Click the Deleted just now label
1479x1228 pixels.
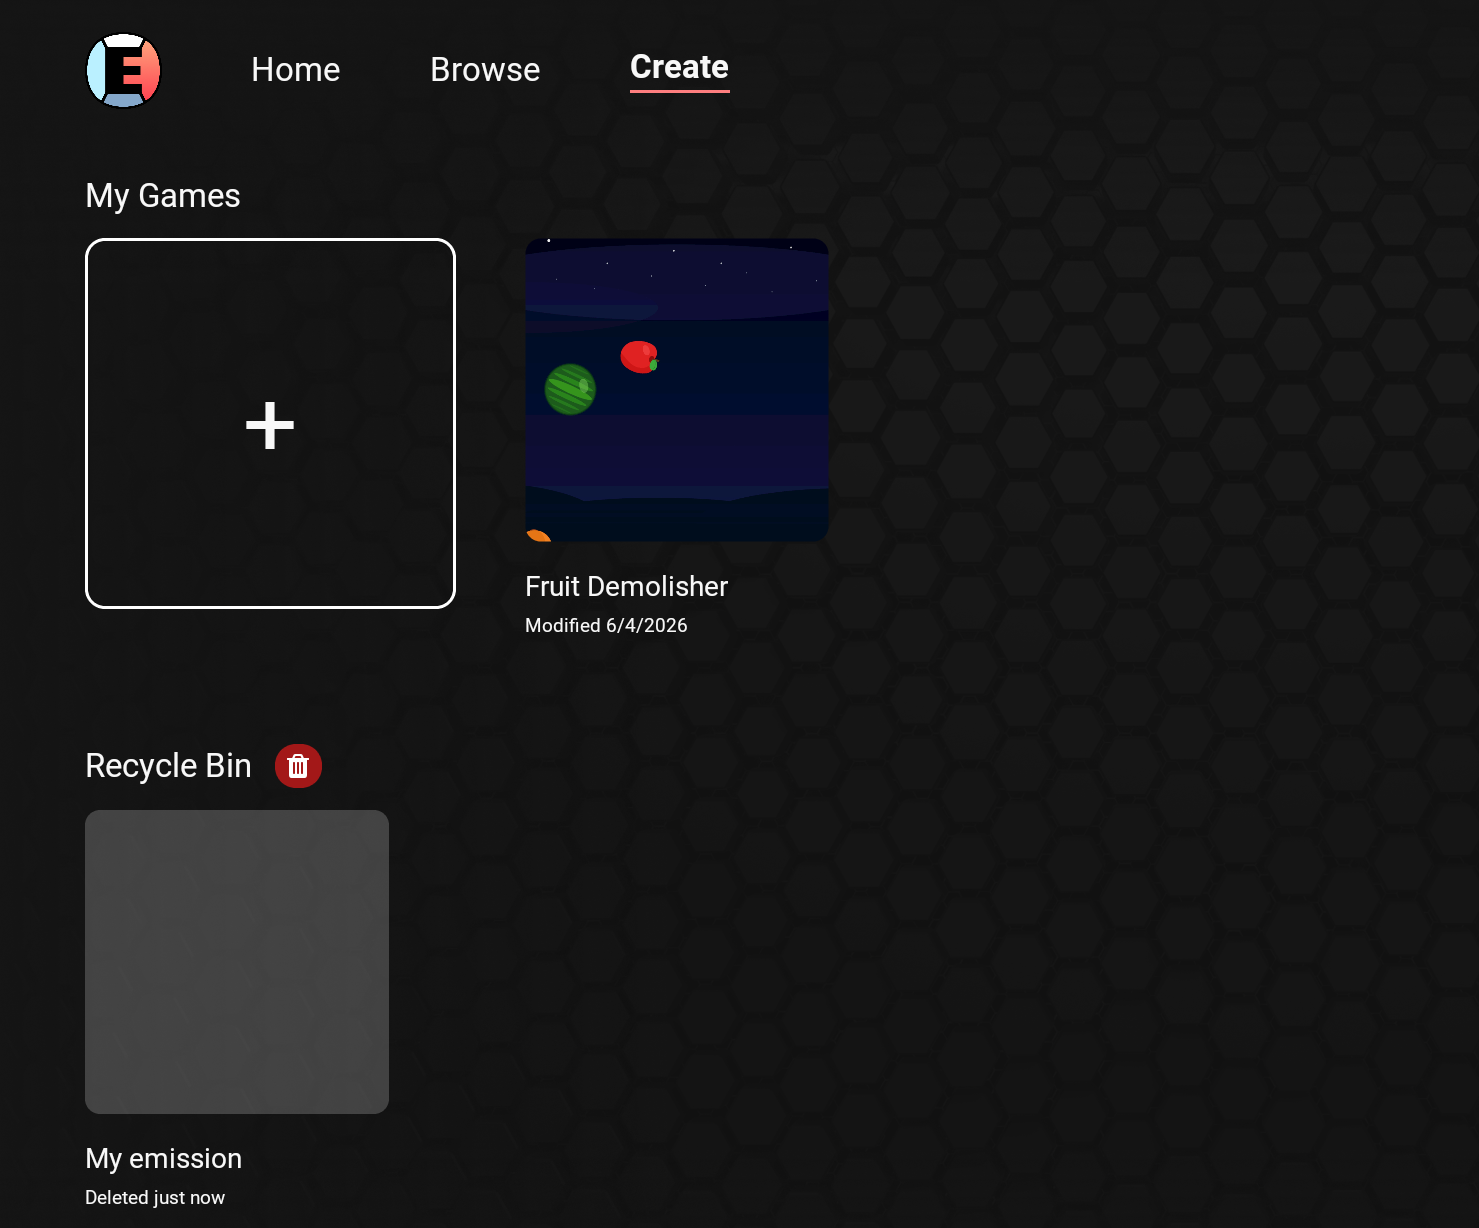[x=155, y=1197]
